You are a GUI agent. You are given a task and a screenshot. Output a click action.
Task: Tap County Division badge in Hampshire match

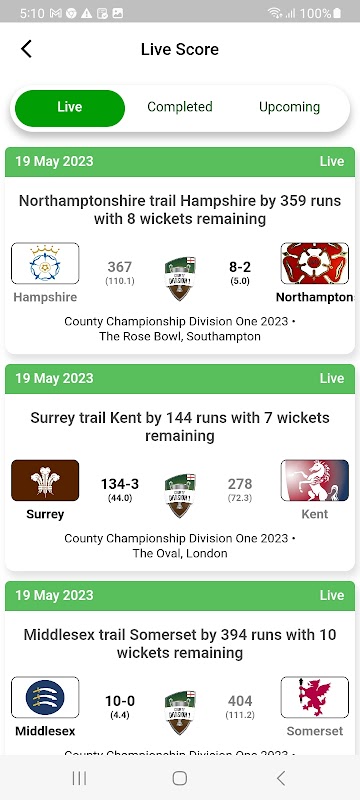point(180,279)
